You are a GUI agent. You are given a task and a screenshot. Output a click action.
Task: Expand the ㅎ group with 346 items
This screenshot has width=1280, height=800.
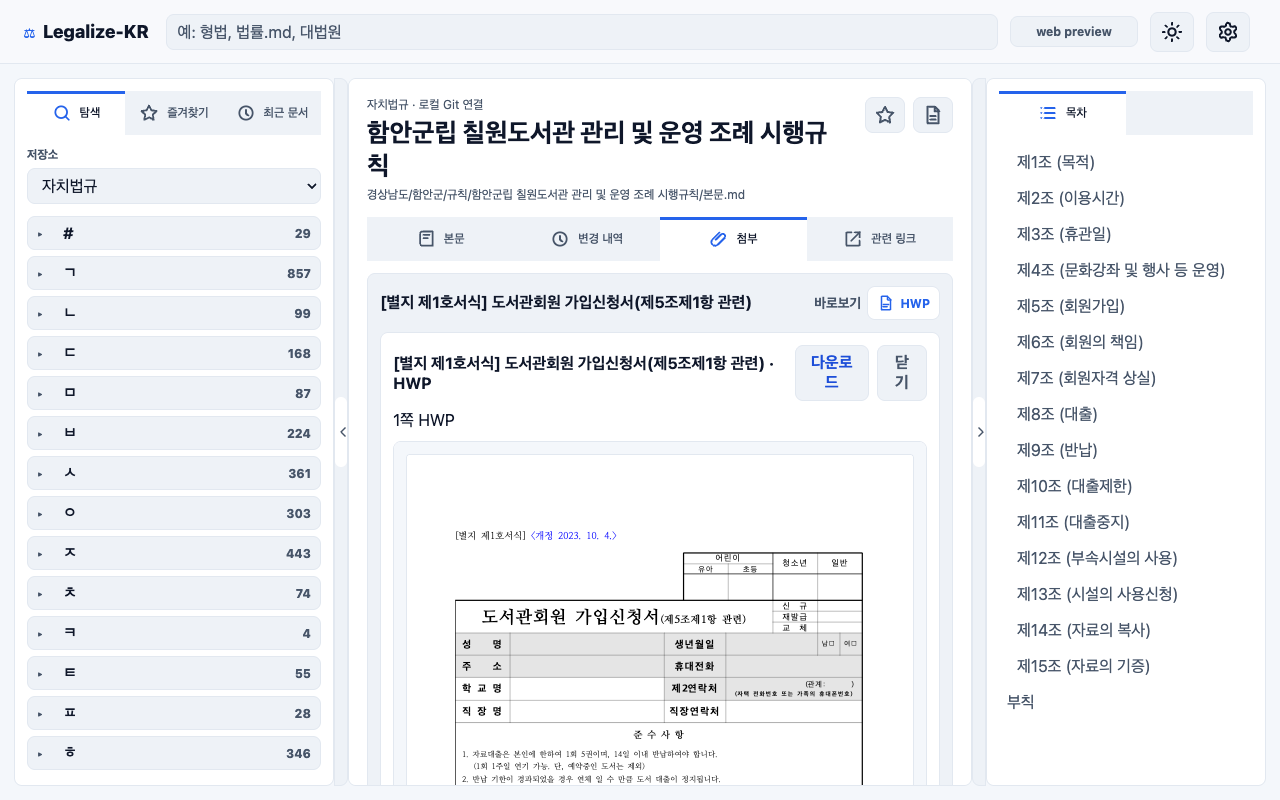[174, 753]
